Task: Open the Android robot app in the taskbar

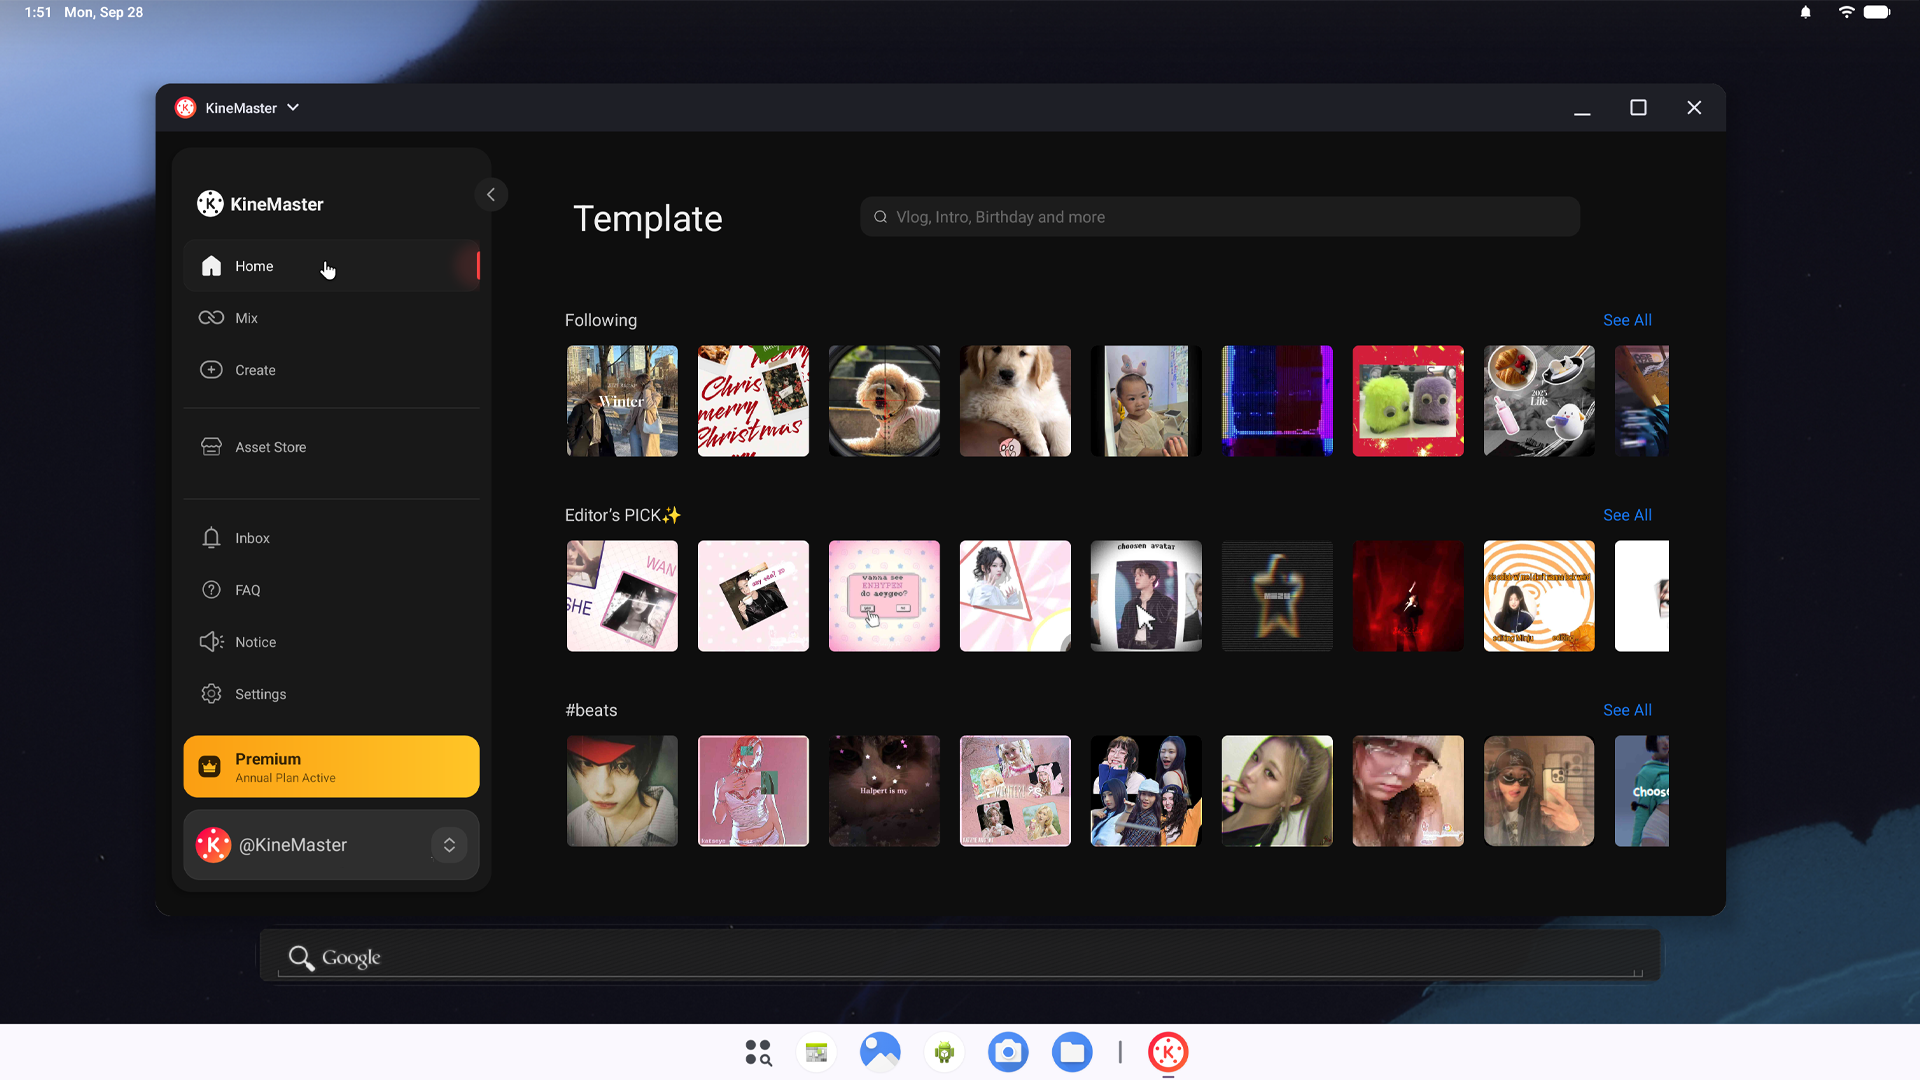Action: pyautogui.click(x=944, y=1052)
